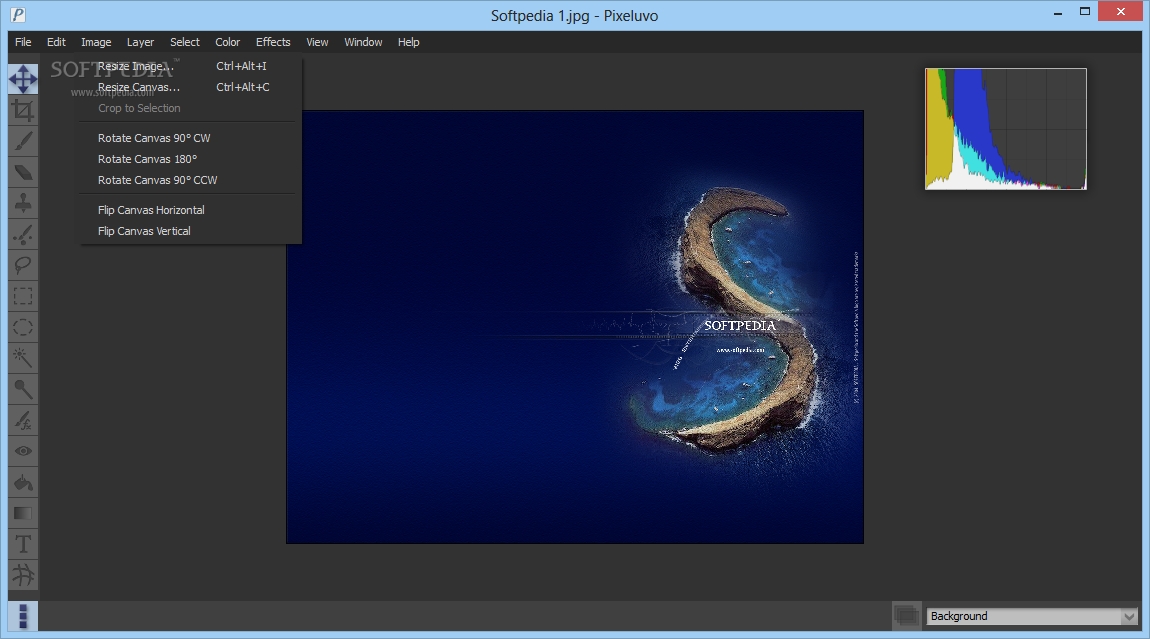Viewport: 1150px width, 639px height.
Task: Choose Resize Image from the menu
Action: (x=191, y=66)
